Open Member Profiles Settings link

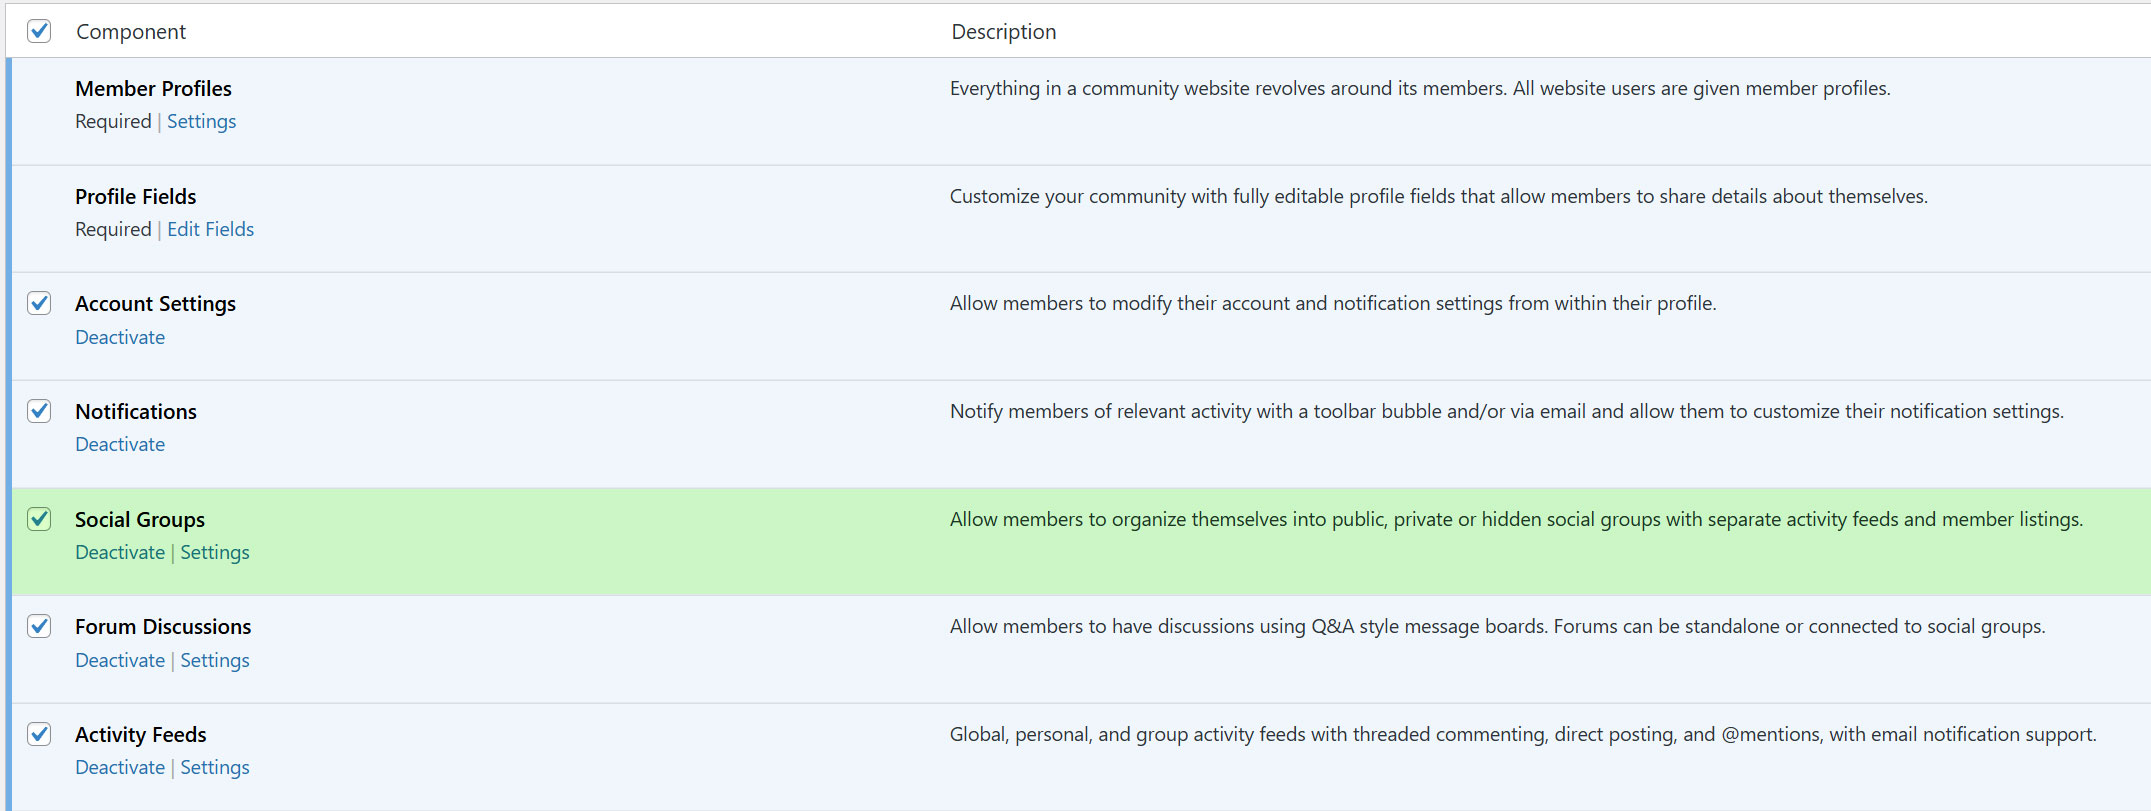click(x=201, y=121)
